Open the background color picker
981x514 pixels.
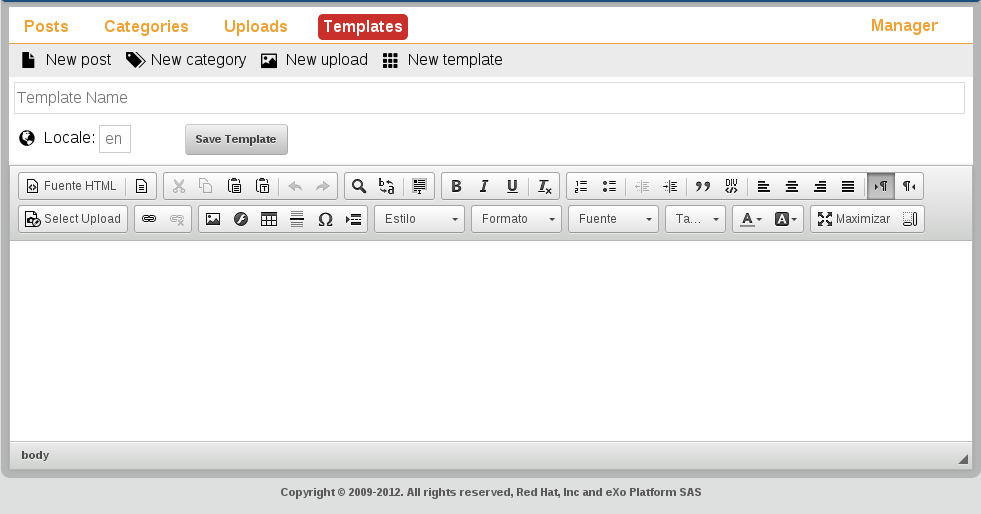coord(785,219)
